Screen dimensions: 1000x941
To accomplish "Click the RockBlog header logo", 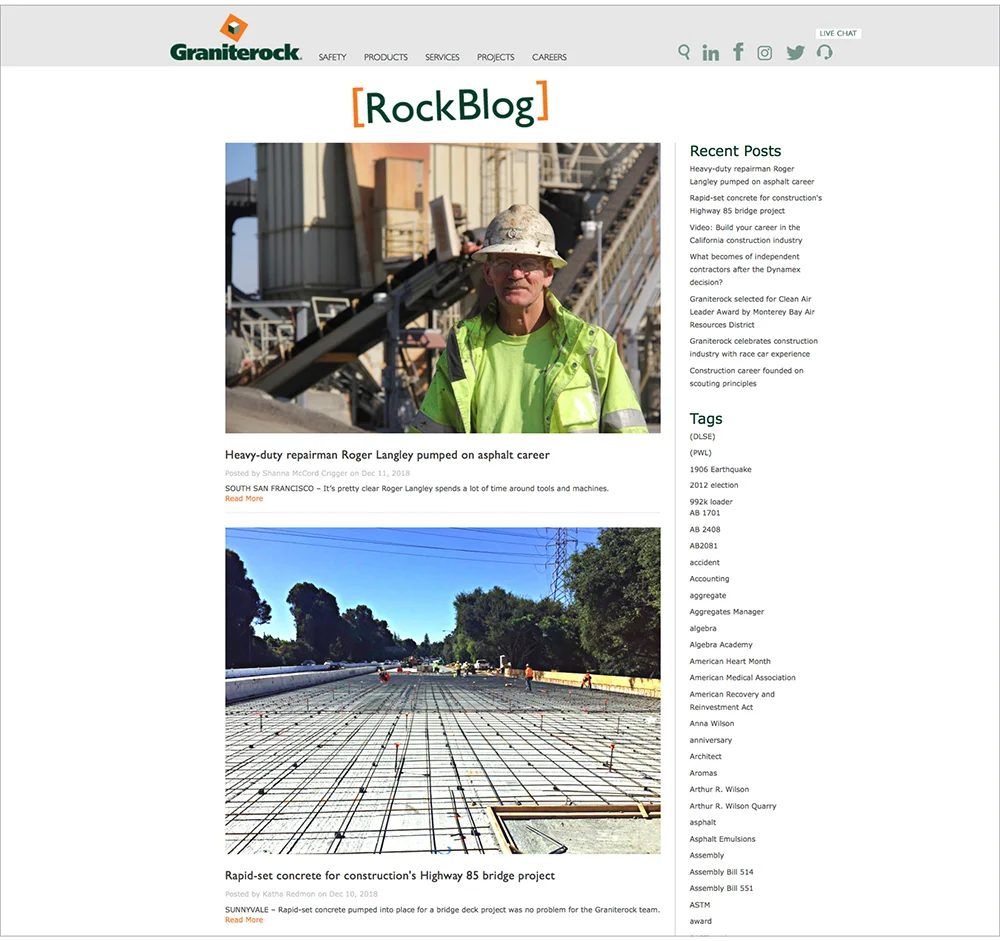I will (450, 105).
